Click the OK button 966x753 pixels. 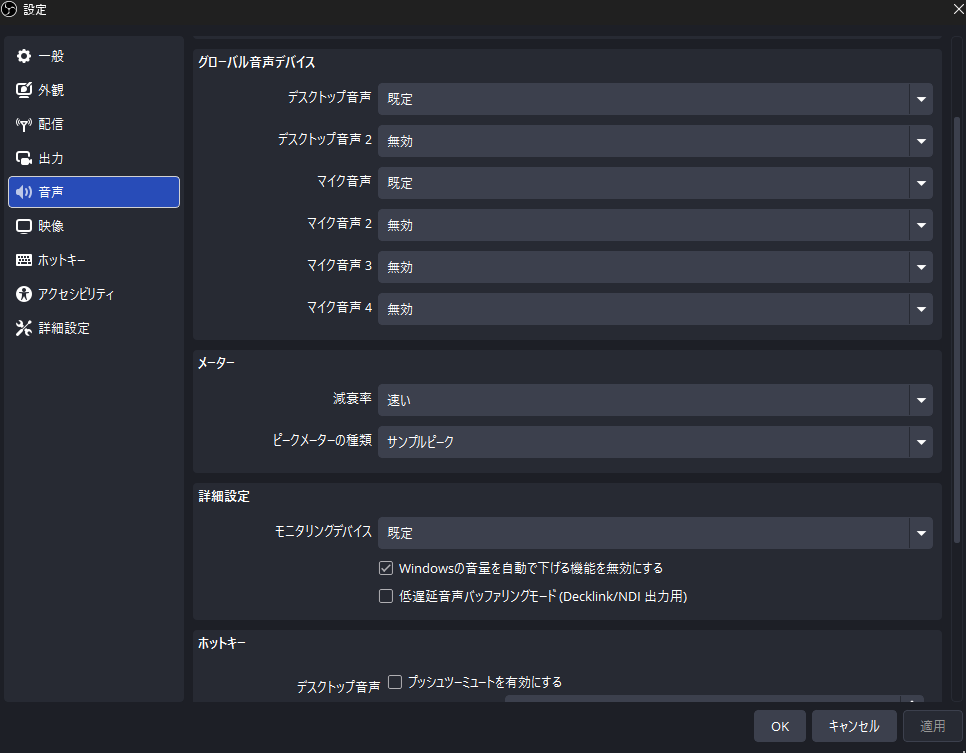click(779, 727)
